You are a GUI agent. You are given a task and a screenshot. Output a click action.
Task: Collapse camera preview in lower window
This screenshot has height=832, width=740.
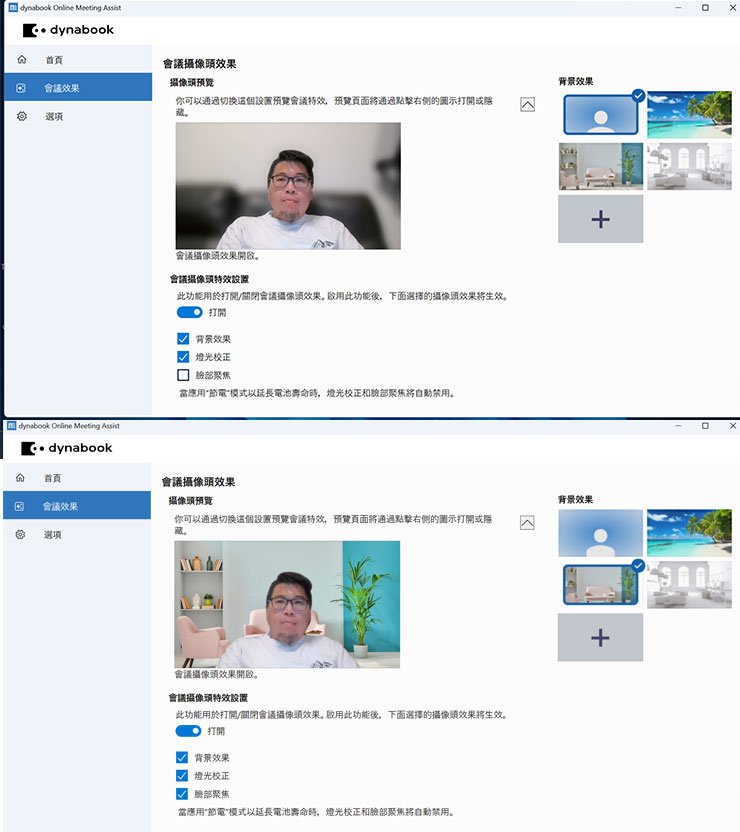point(527,523)
